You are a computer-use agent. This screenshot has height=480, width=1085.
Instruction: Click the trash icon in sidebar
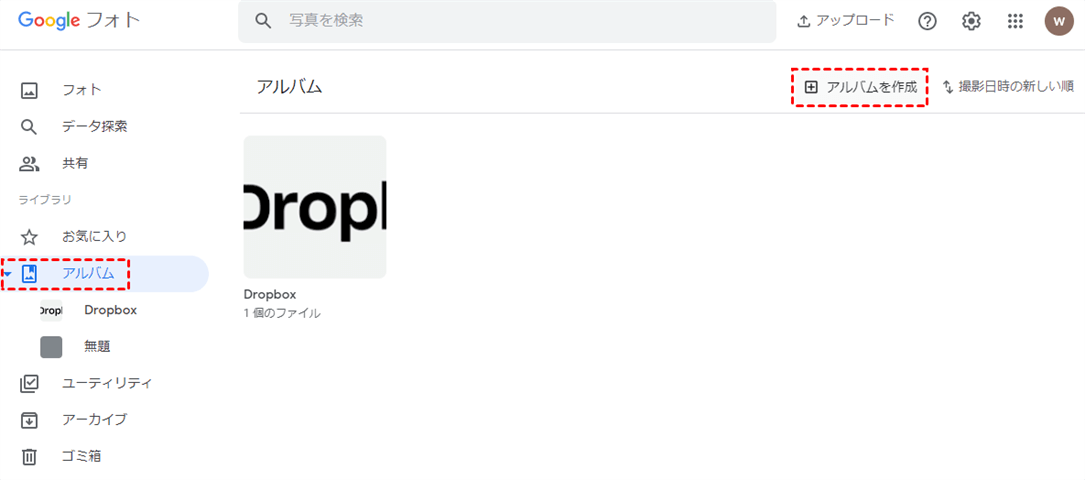click(29, 456)
